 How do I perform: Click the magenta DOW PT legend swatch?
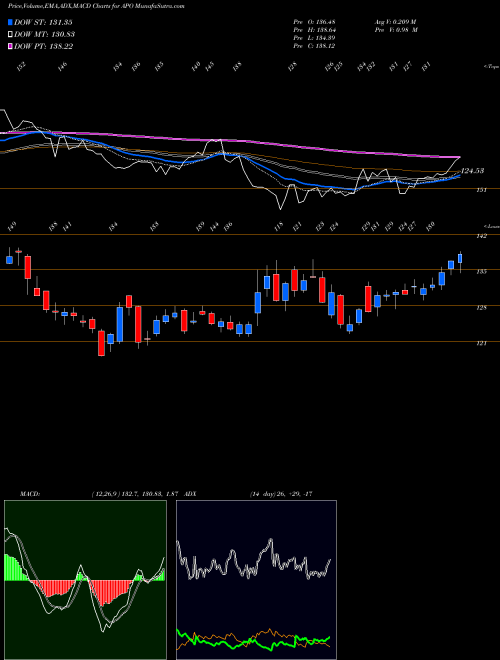point(10,46)
